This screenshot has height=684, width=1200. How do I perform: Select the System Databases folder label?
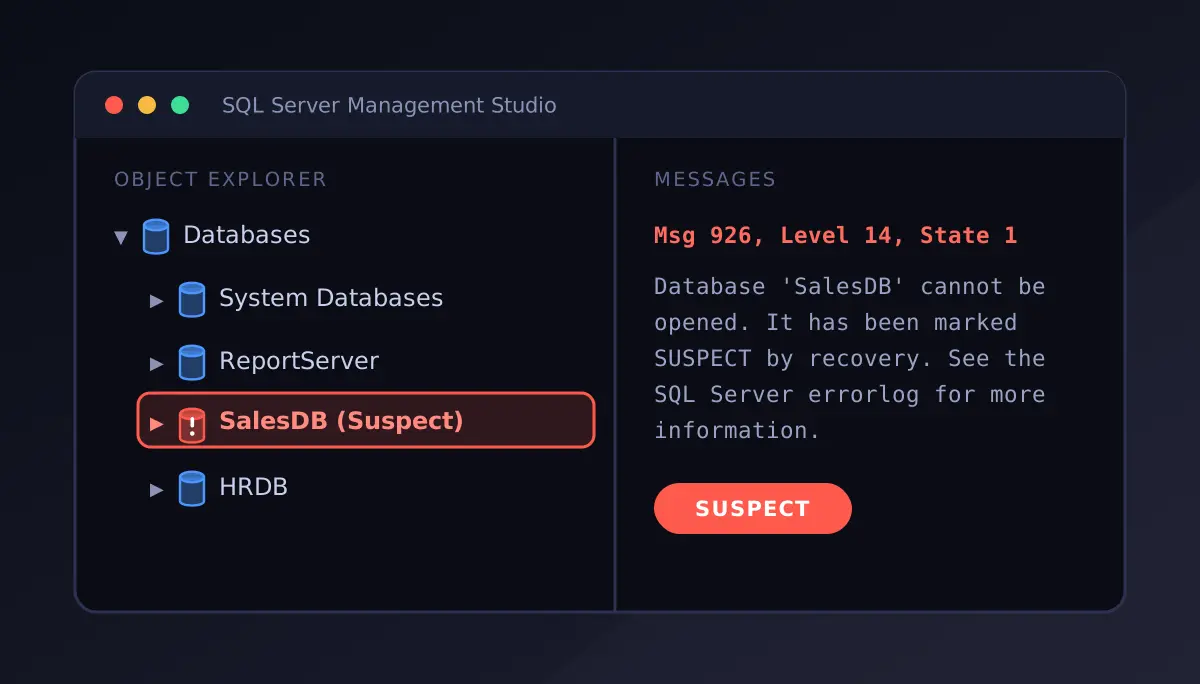(331, 298)
